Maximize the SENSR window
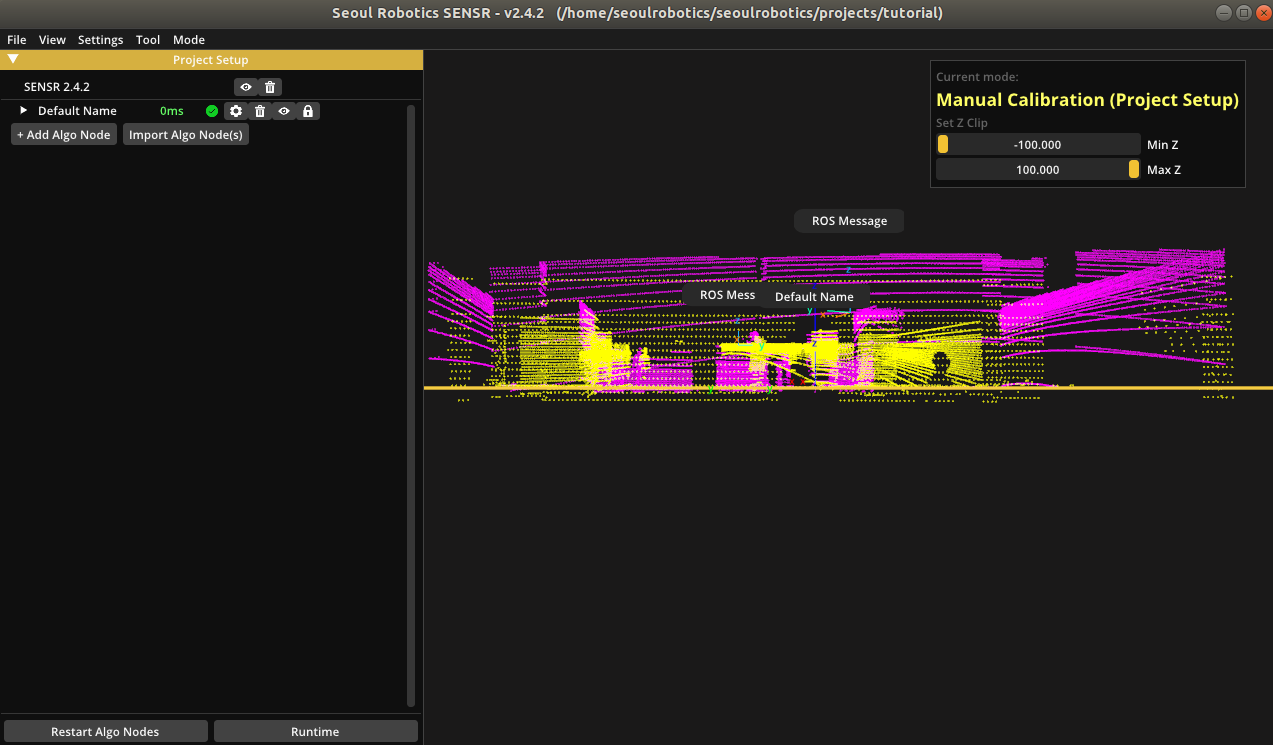1273x745 pixels. (1243, 13)
